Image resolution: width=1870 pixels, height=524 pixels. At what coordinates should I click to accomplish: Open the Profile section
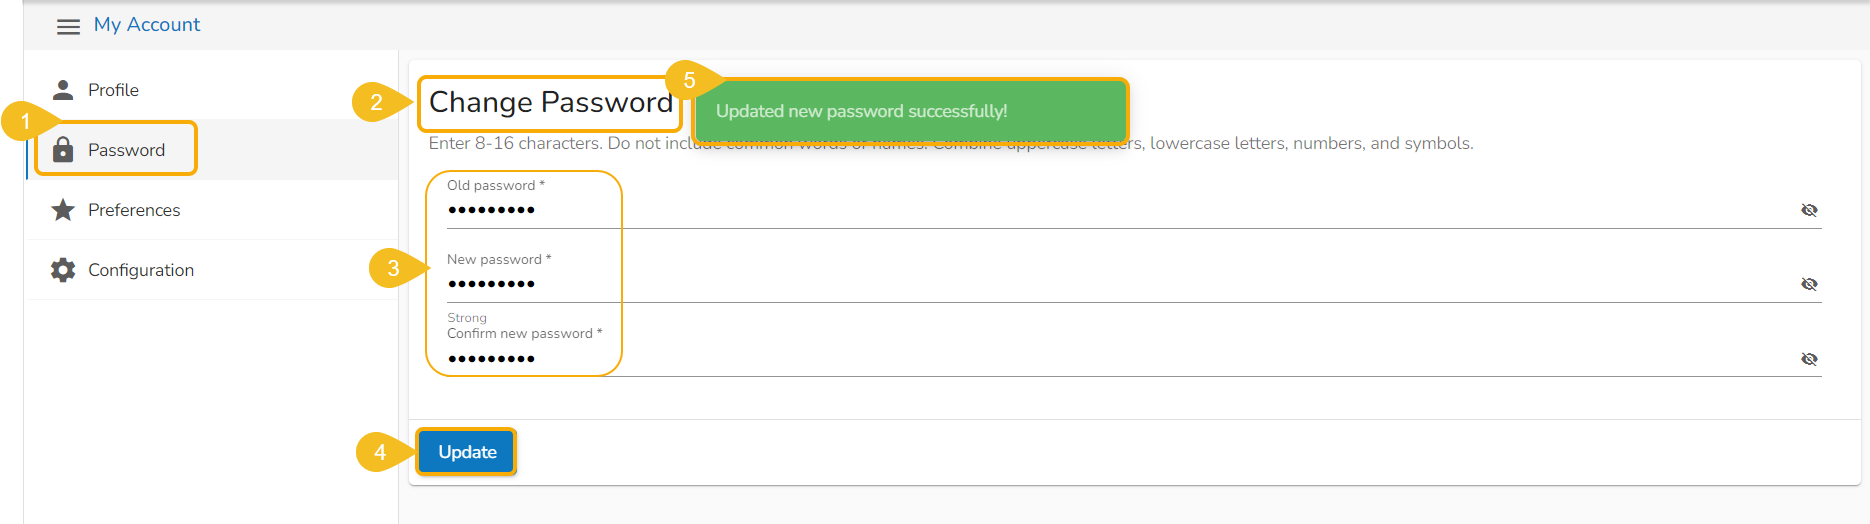[x=113, y=90]
